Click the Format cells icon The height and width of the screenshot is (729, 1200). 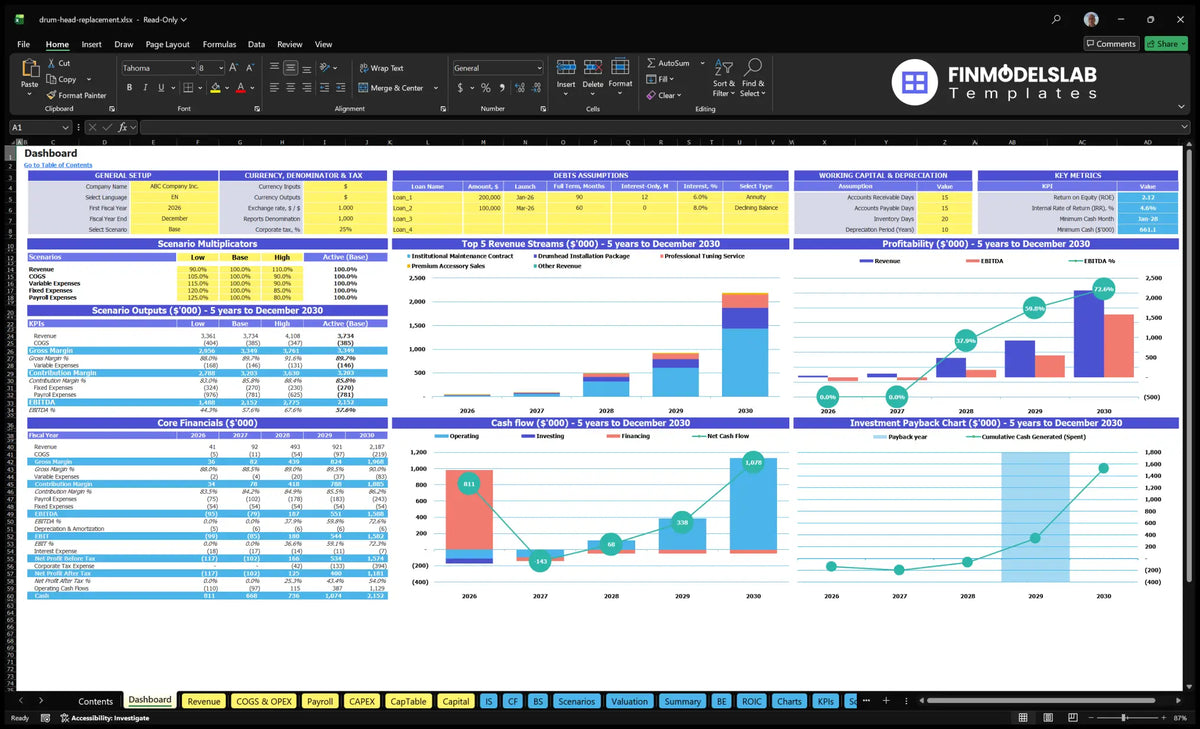pyautogui.click(x=620, y=67)
